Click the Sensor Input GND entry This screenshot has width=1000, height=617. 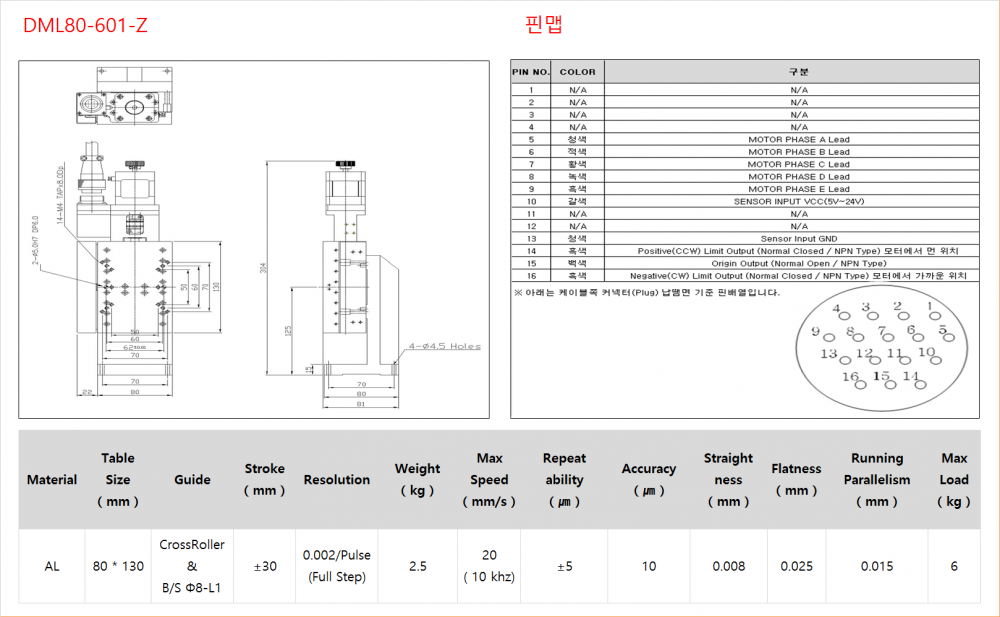[798, 238]
